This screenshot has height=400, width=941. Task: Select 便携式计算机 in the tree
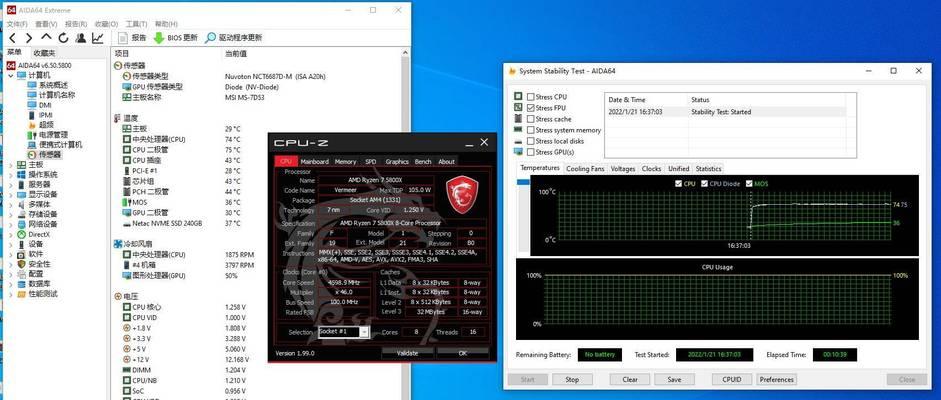click(x=55, y=145)
